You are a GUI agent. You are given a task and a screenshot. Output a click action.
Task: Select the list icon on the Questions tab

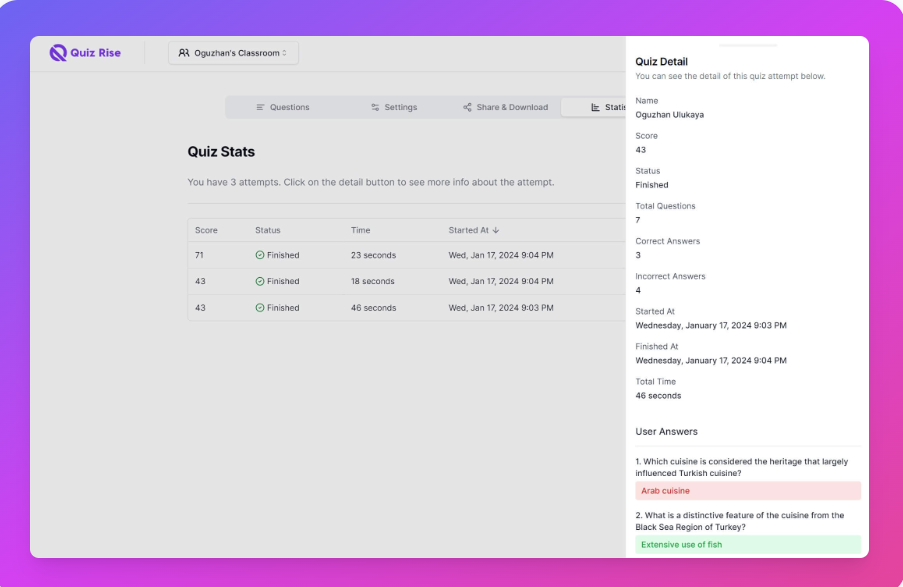(258, 107)
